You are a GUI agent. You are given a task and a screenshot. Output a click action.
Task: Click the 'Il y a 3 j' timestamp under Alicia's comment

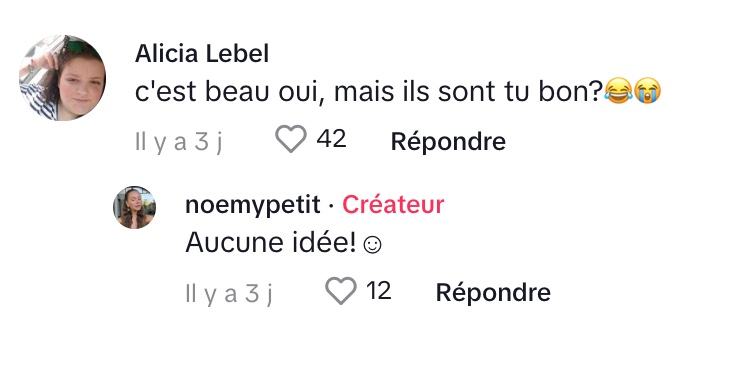(x=178, y=141)
